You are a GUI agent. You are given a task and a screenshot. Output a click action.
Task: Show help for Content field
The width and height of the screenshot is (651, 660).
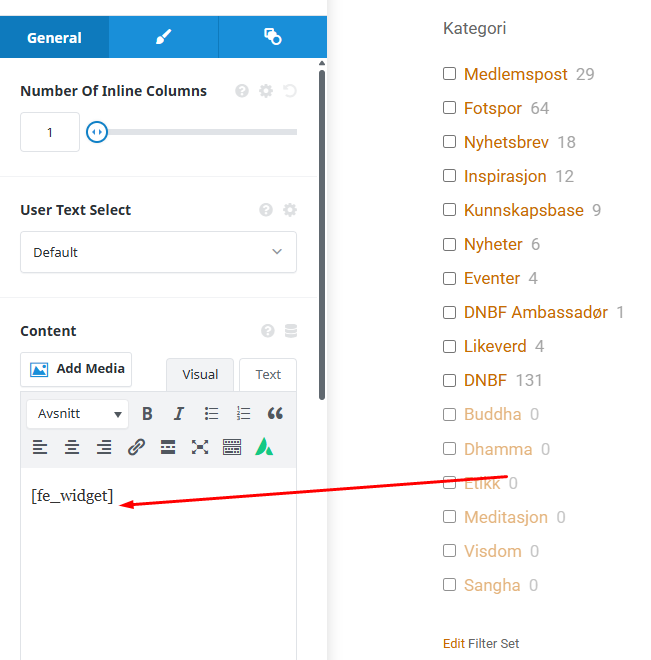pyautogui.click(x=268, y=331)
